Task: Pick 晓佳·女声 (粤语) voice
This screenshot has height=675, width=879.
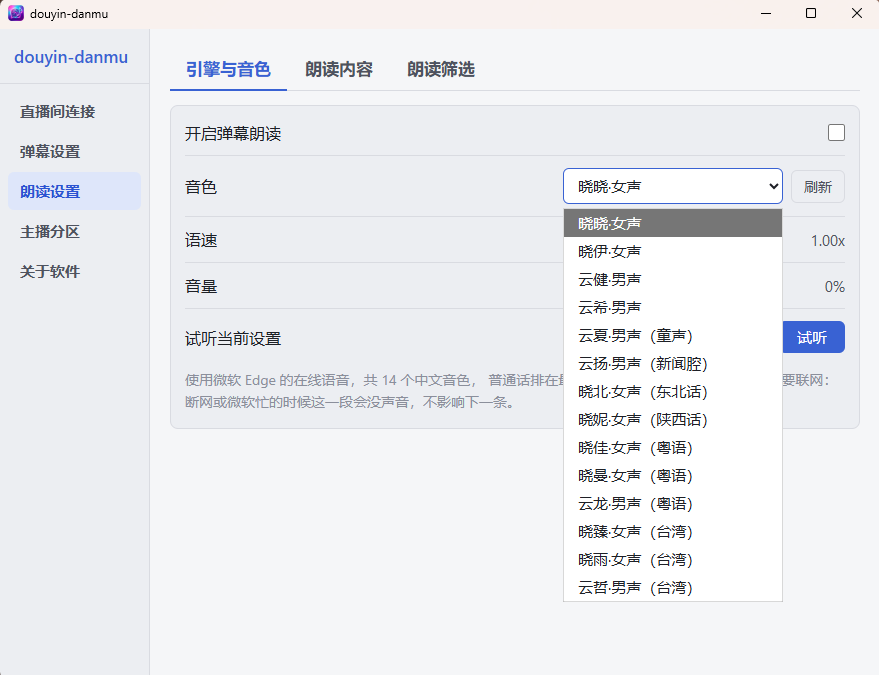Action: [672, 447]
